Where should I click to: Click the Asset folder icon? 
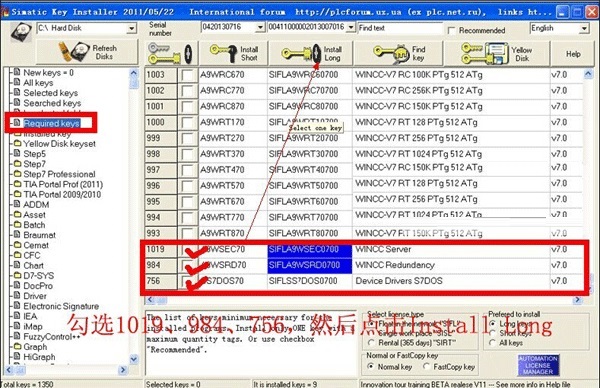17,214
